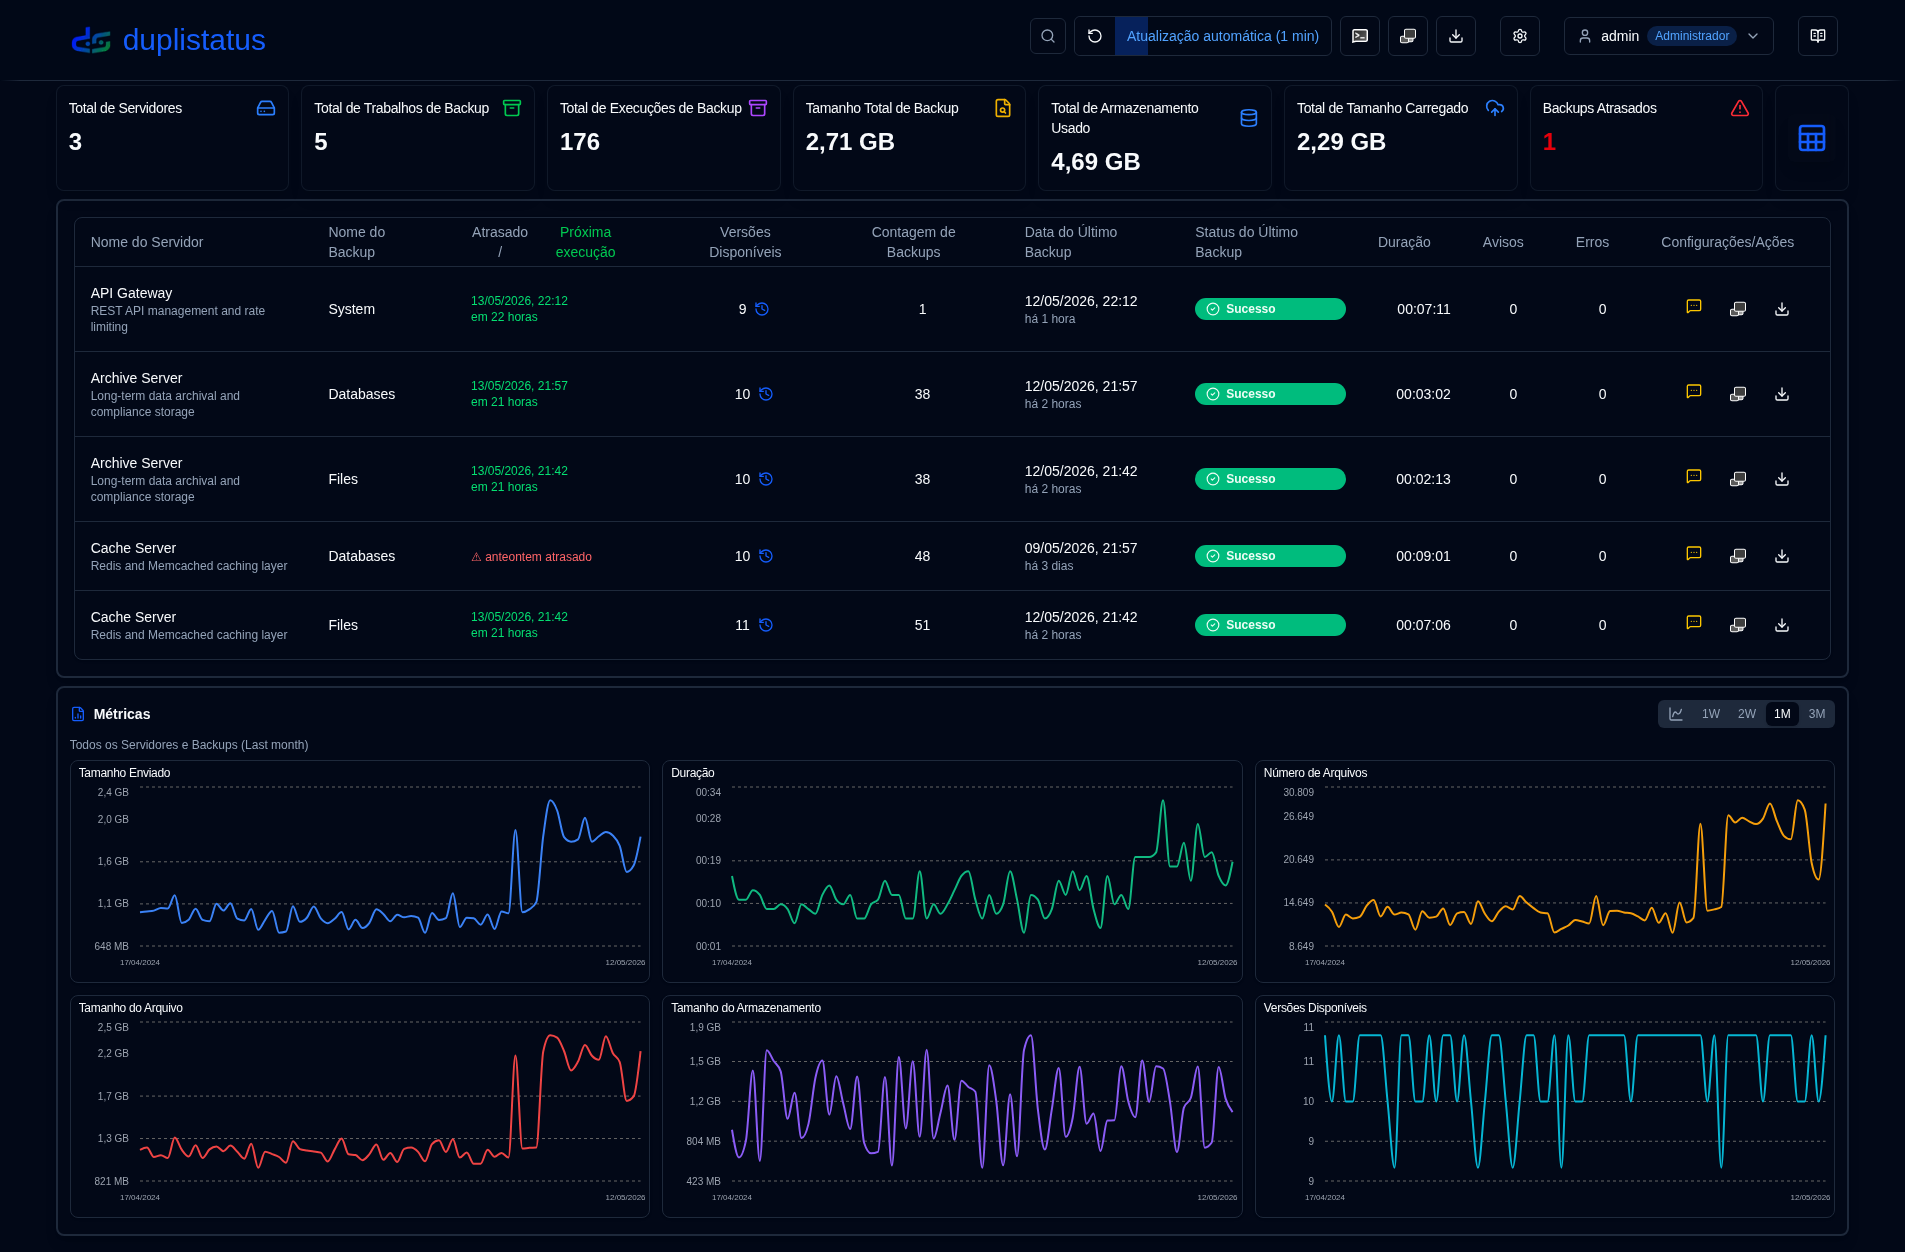Click download icon for Cache Server Databases row
1905x1252 pixels.
click(1782, 556)
